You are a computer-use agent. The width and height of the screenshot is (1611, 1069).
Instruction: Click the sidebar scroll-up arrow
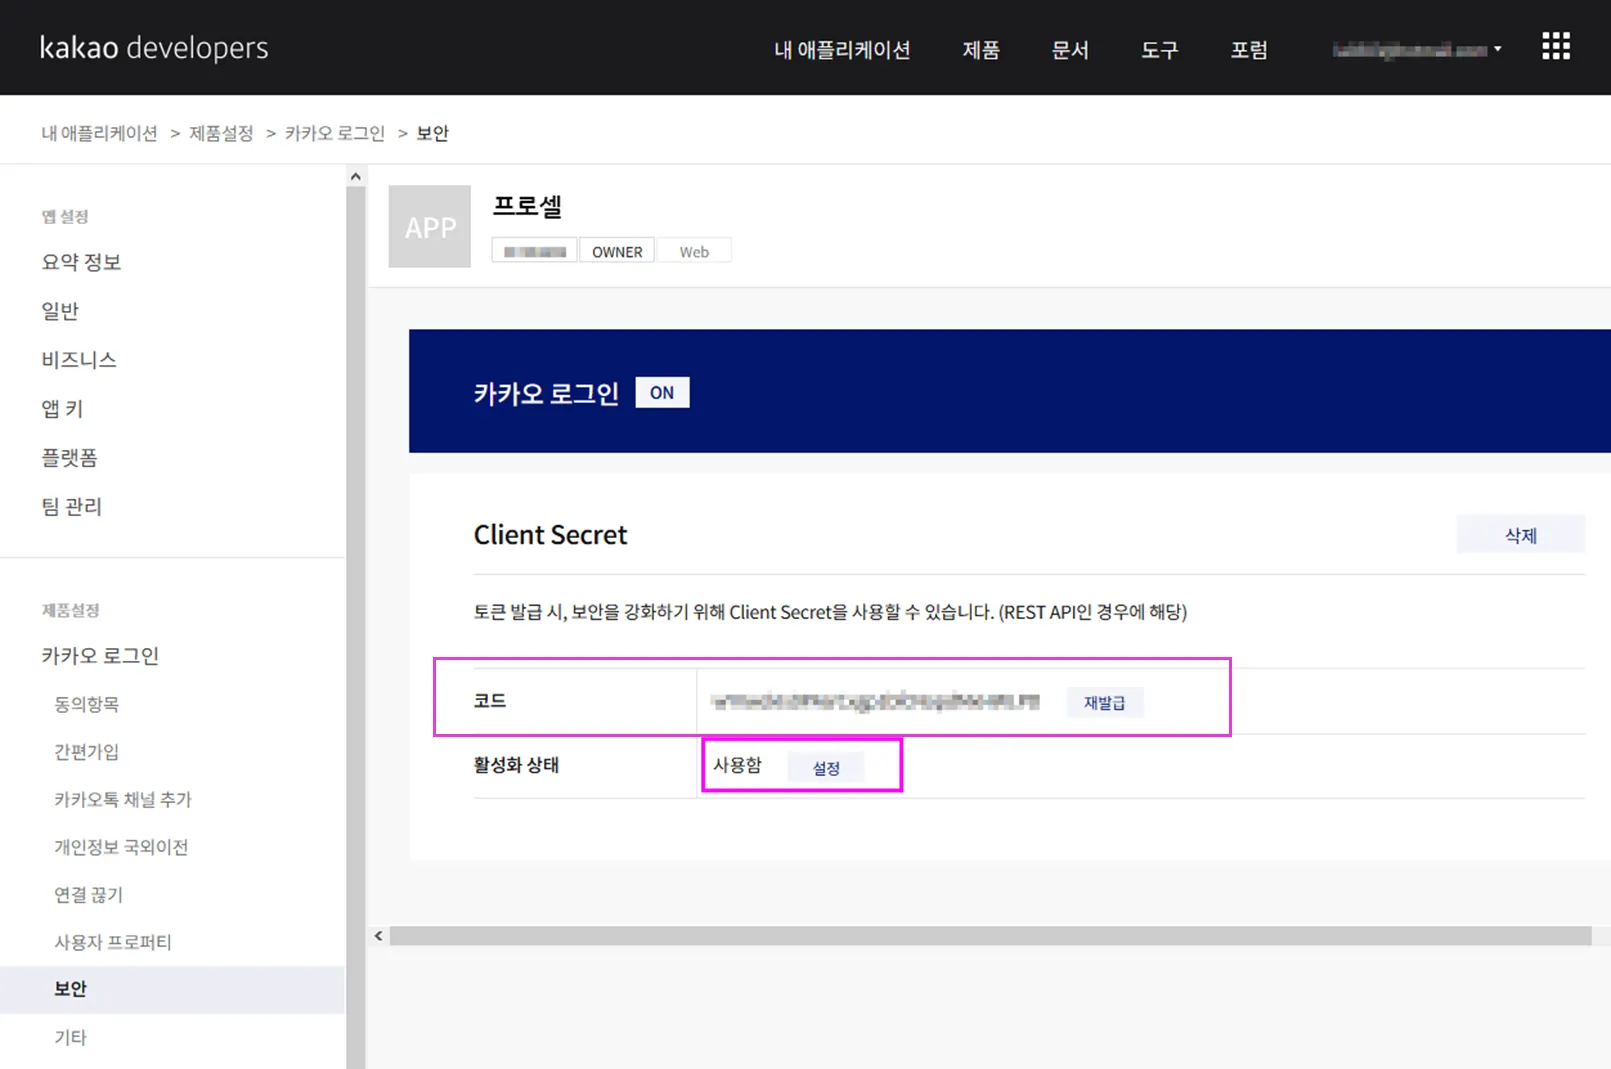355,176
